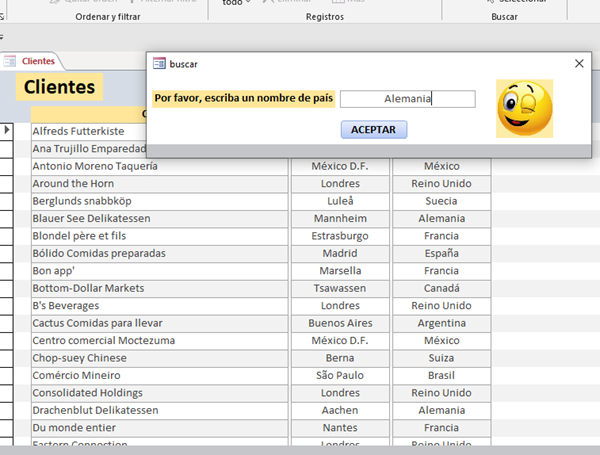Click the Canadá country cell
600x455 pixels.
(441, 288)
